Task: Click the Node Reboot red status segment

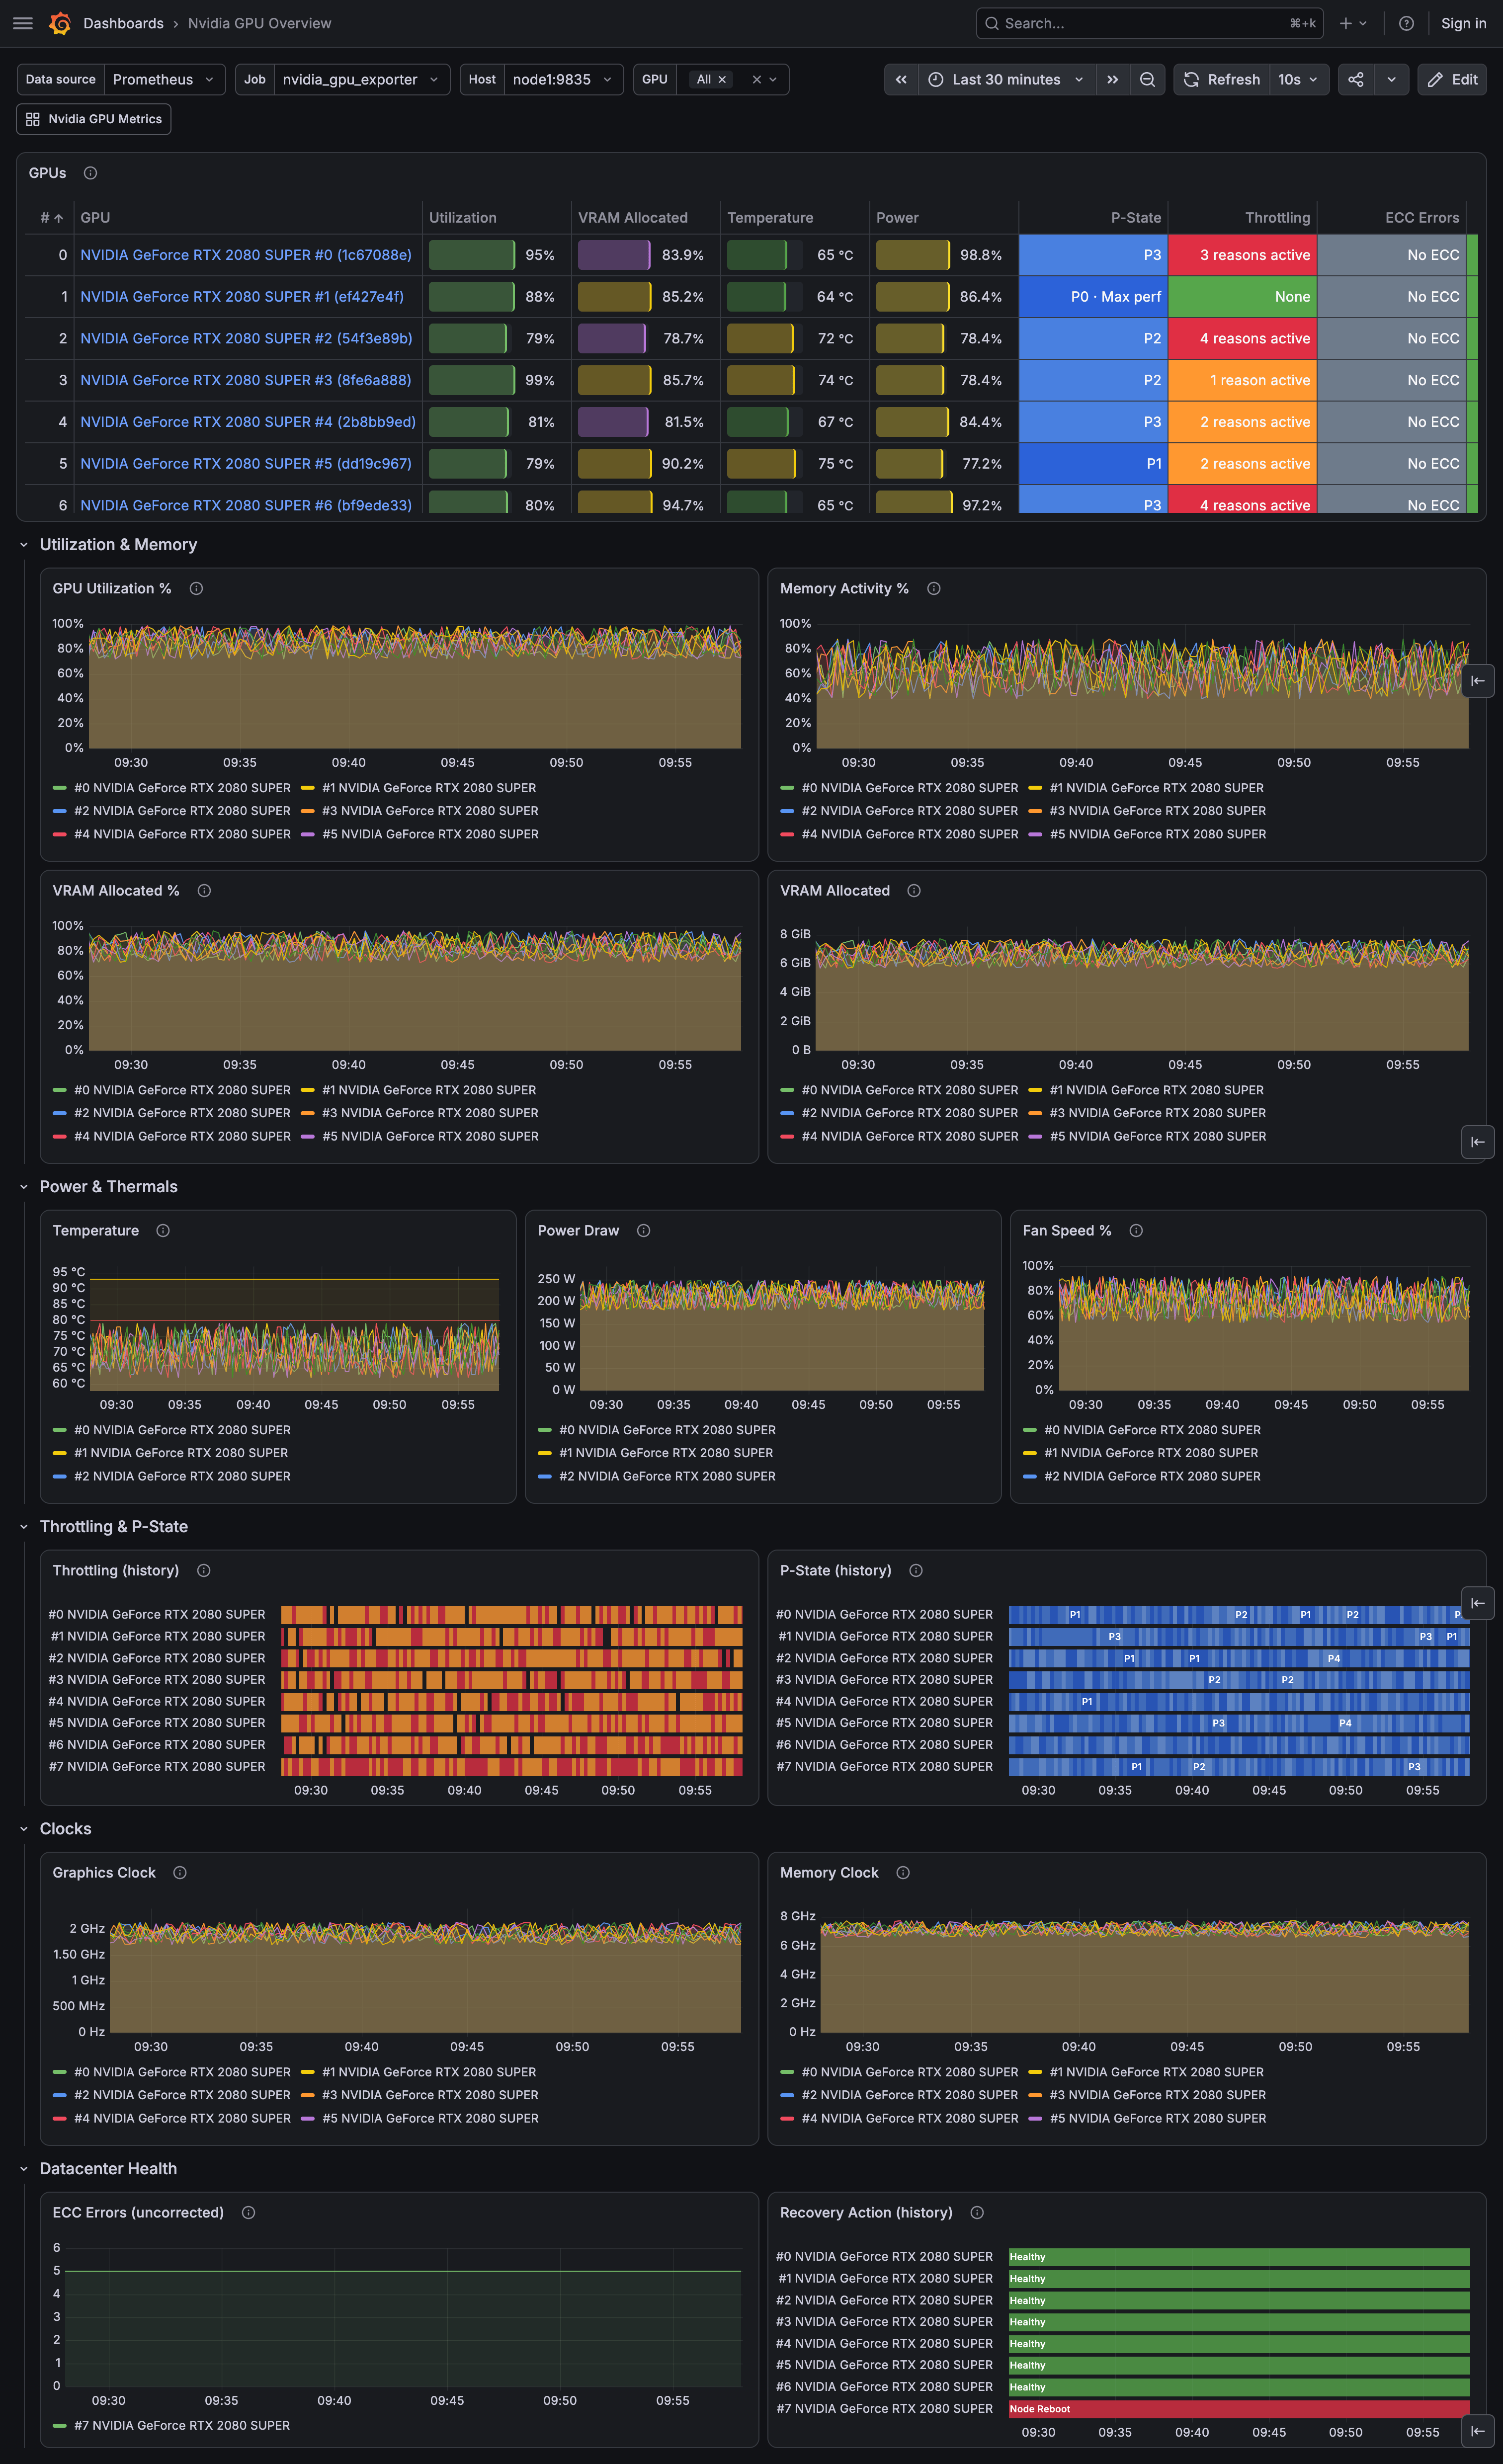Action: click(1239, 2409)
